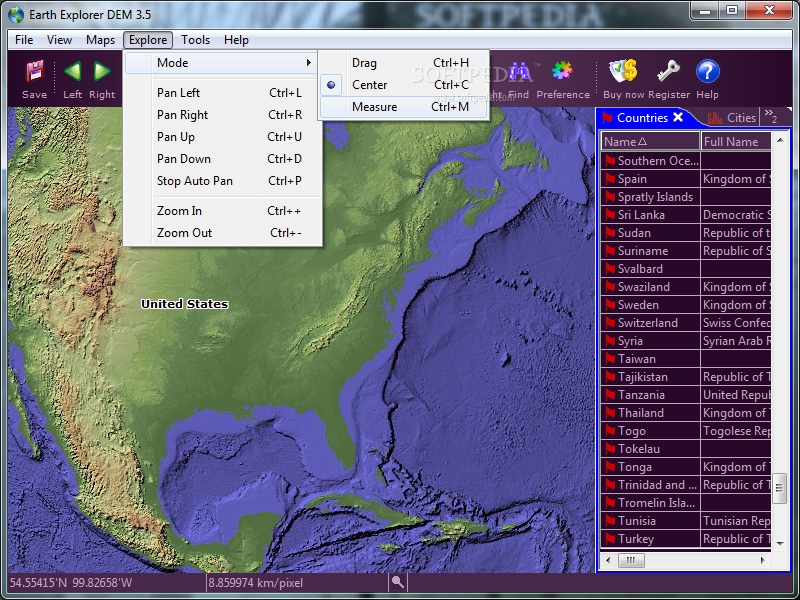This screenshot has height=600, width=800.
Task: Select the Spratly Islands row
Action: tap(686, 196)
